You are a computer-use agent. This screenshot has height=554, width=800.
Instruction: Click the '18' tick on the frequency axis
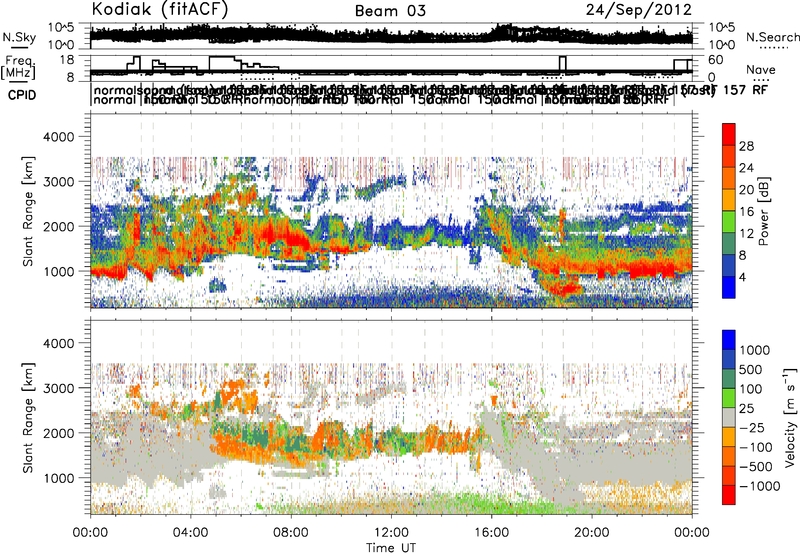point(68,60)
